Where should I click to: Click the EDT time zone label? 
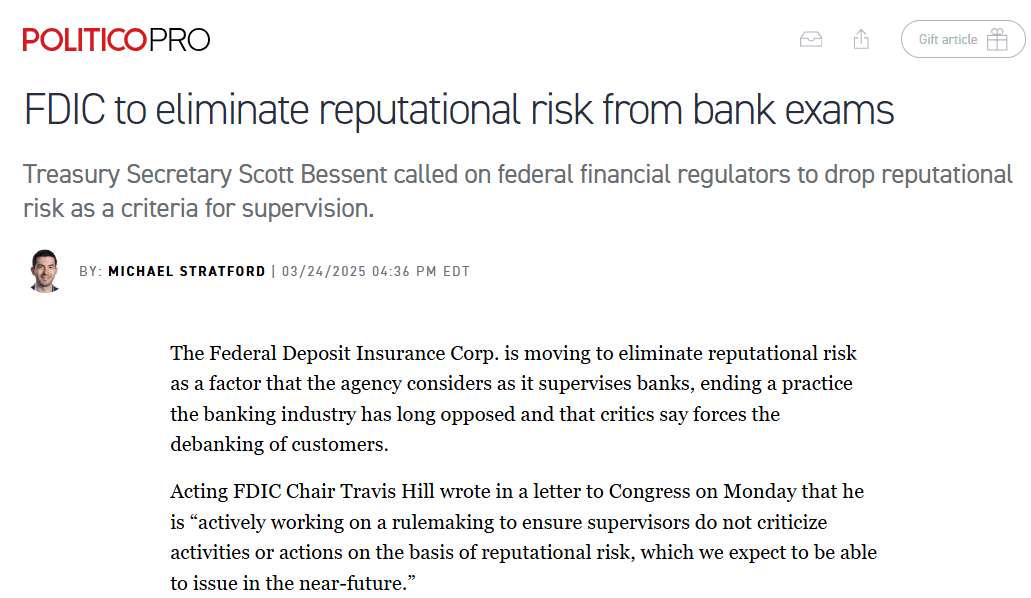point(457,270)
